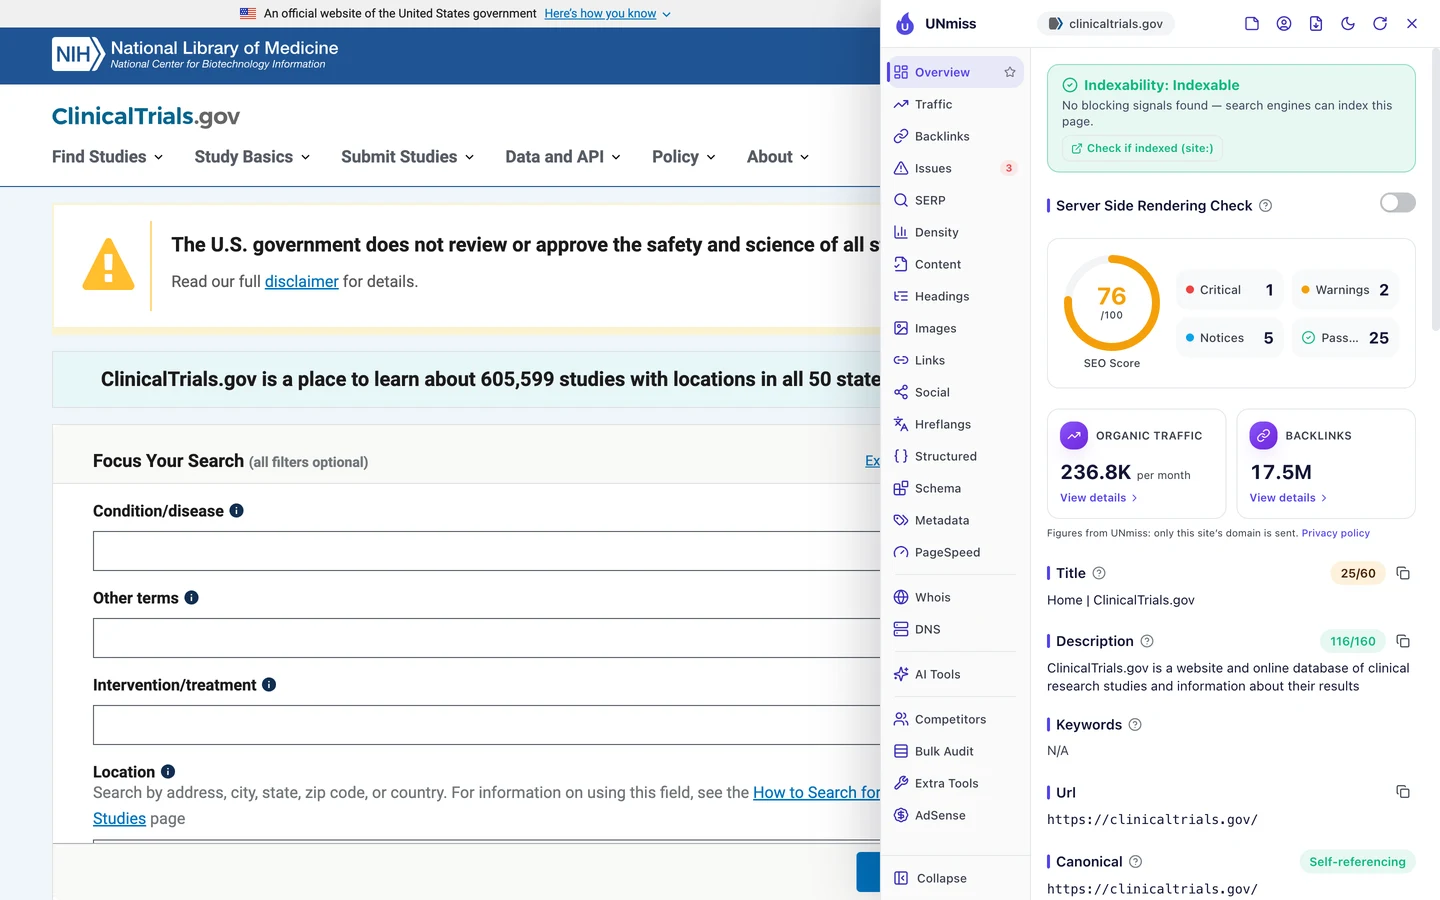
Task: Show help icon next to Keywords
Action: pyautogui.click(x=1135, y=725)
